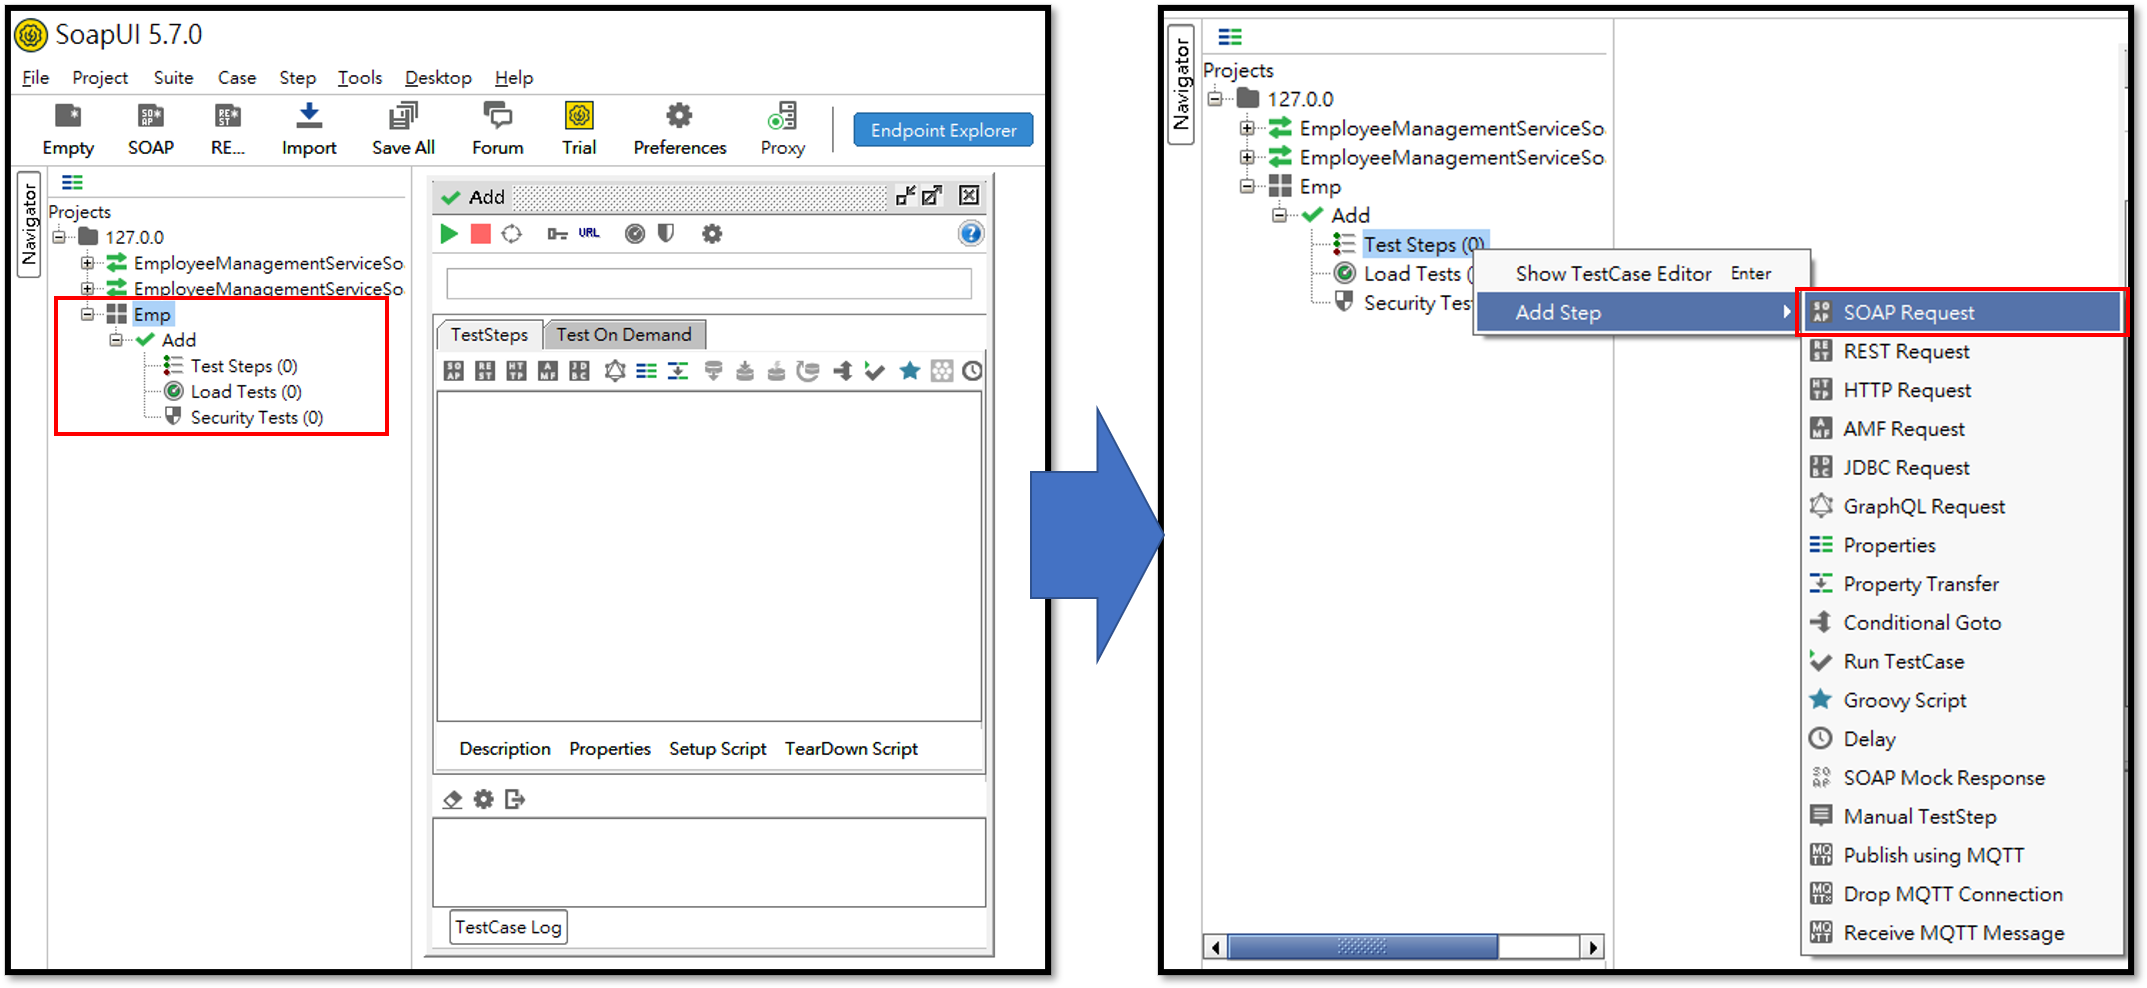Click the Endpoint Explorer button
This screenshot has width=2147, height=988.
(942, 130)
